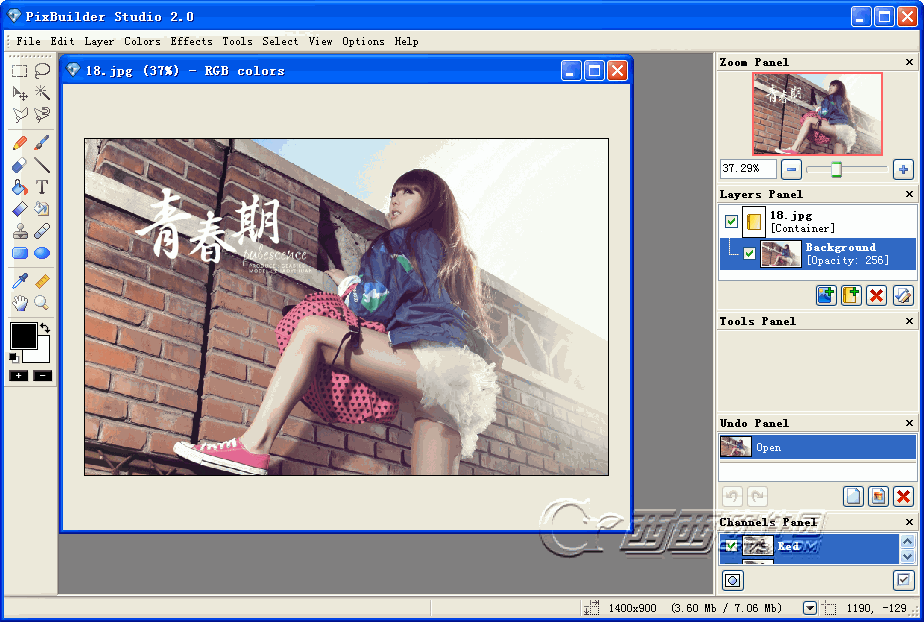The image size is (924, 622).
Task: Click the zoom level slider handle
Action: pos(836,170)
